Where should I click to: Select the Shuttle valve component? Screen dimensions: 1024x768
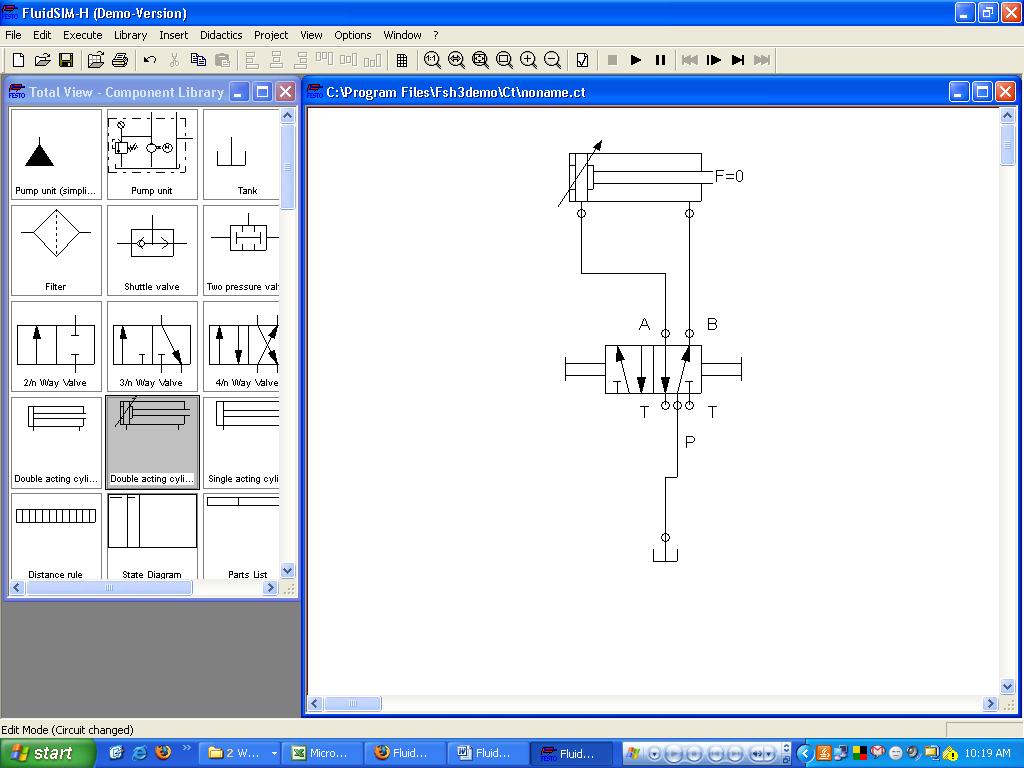point(152,250)
